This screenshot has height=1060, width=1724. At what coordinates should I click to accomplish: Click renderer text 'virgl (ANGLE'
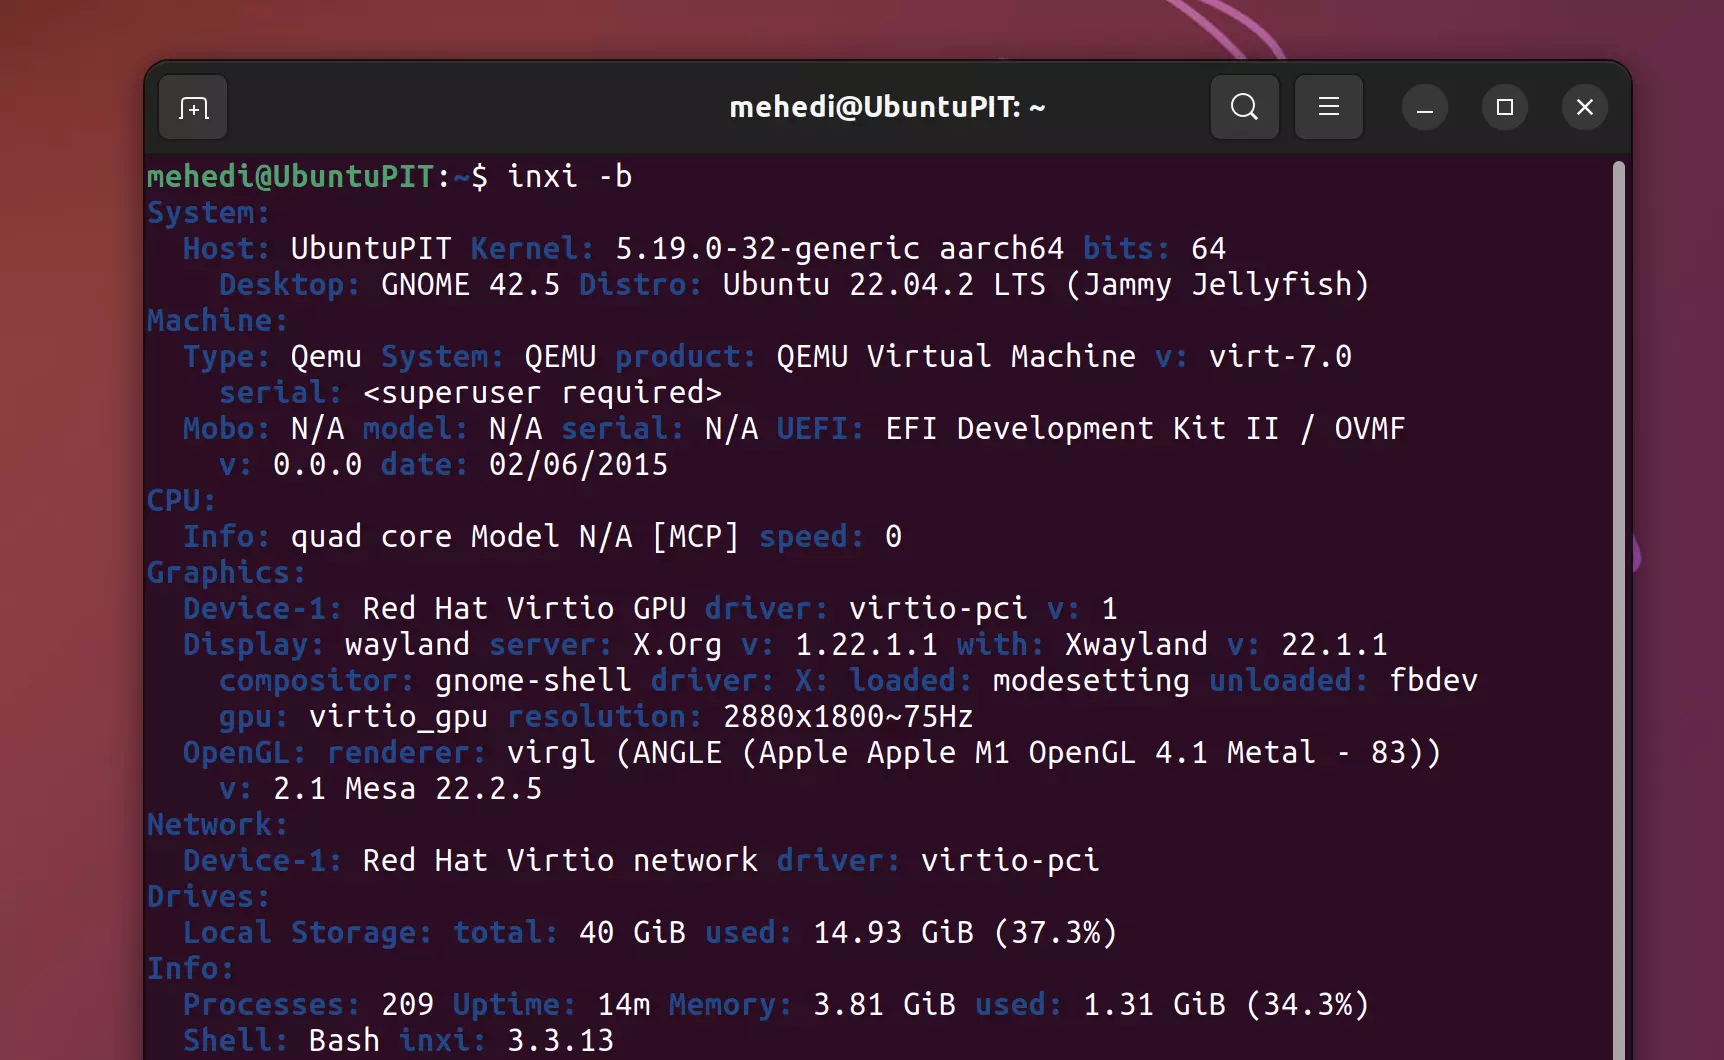tap(614, 753)
